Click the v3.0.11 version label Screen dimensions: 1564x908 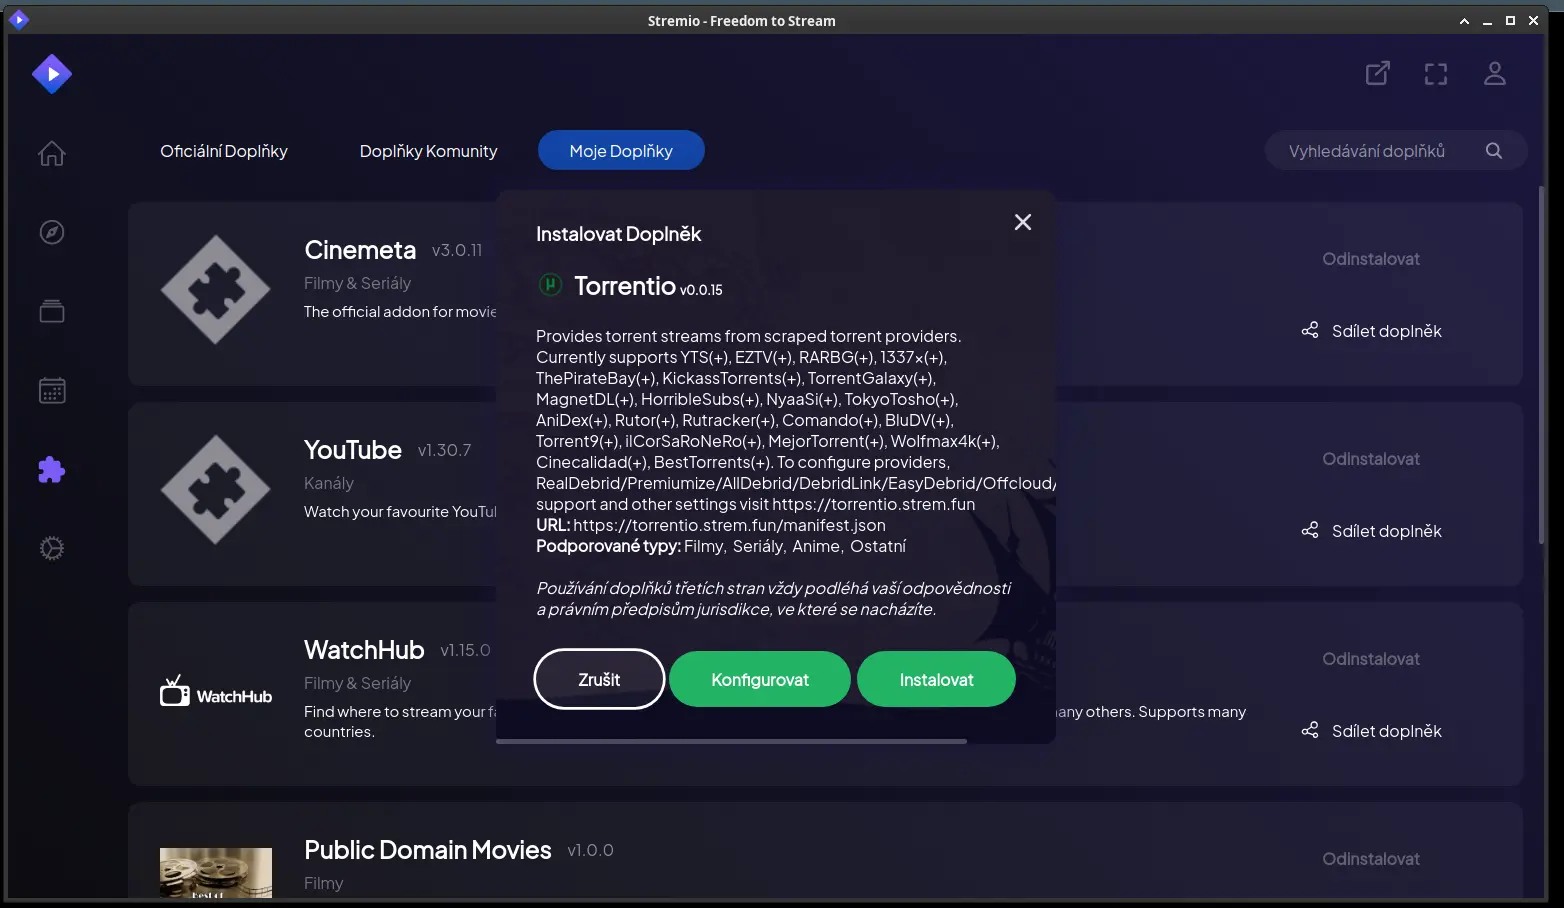(457, 250)
